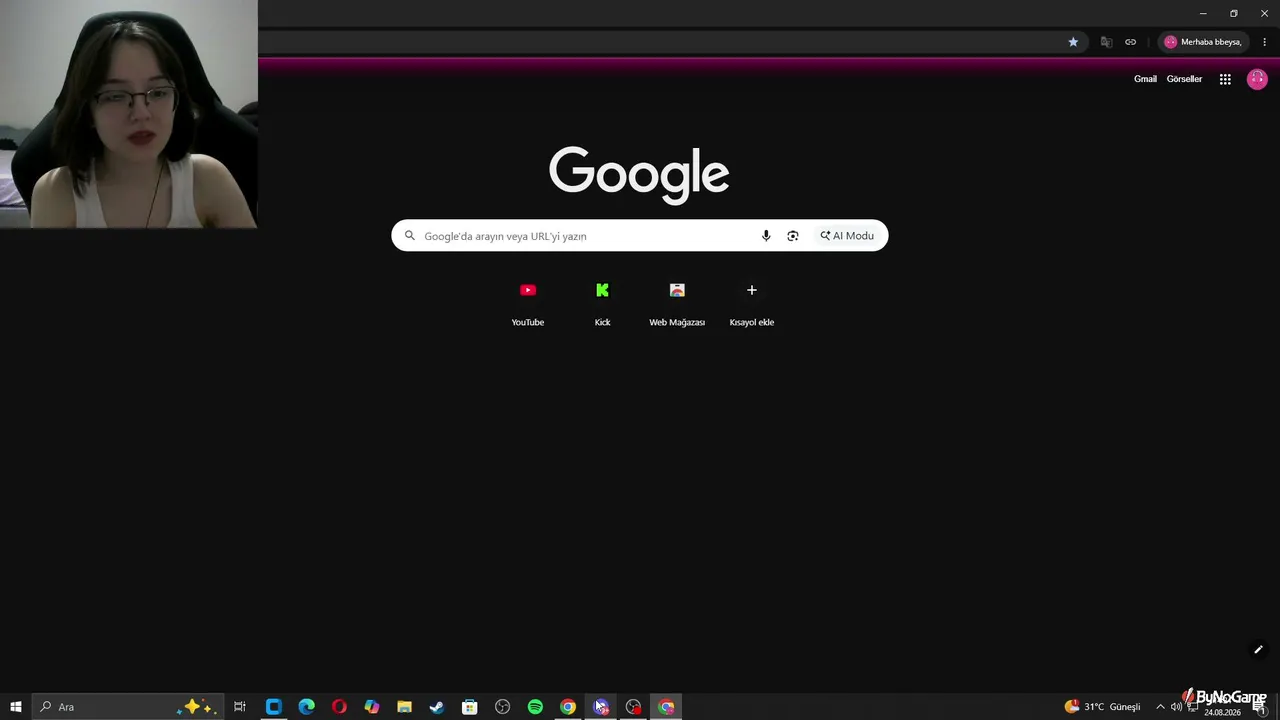Launch Steam from the taskbar
The image size is (1280, 720).
437,707
